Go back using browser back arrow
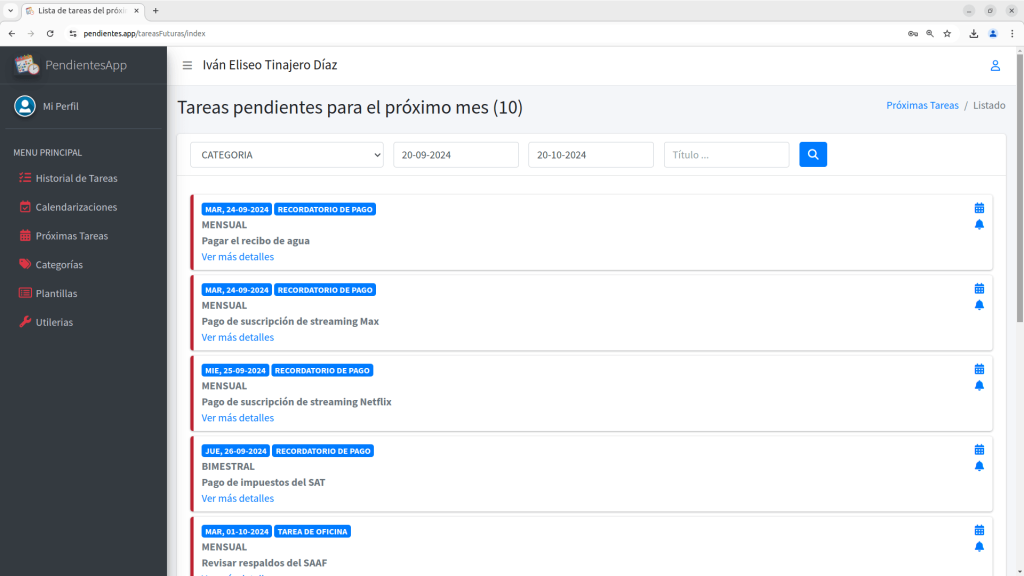This screenshot has height=576, width=1024. (12, 33)
